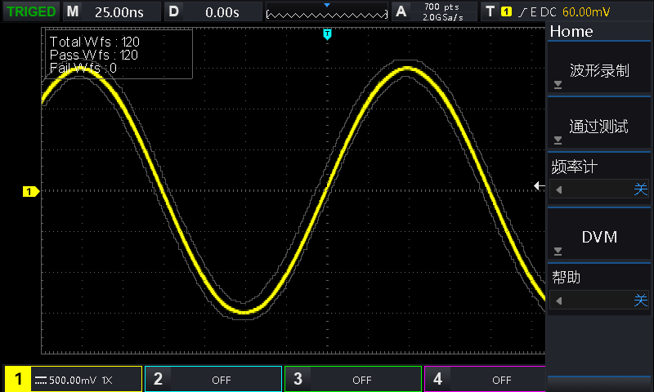The width and height of the screenshot is (654, 392).
Task: Select the M timebase icon
Action: click(73, 12)
